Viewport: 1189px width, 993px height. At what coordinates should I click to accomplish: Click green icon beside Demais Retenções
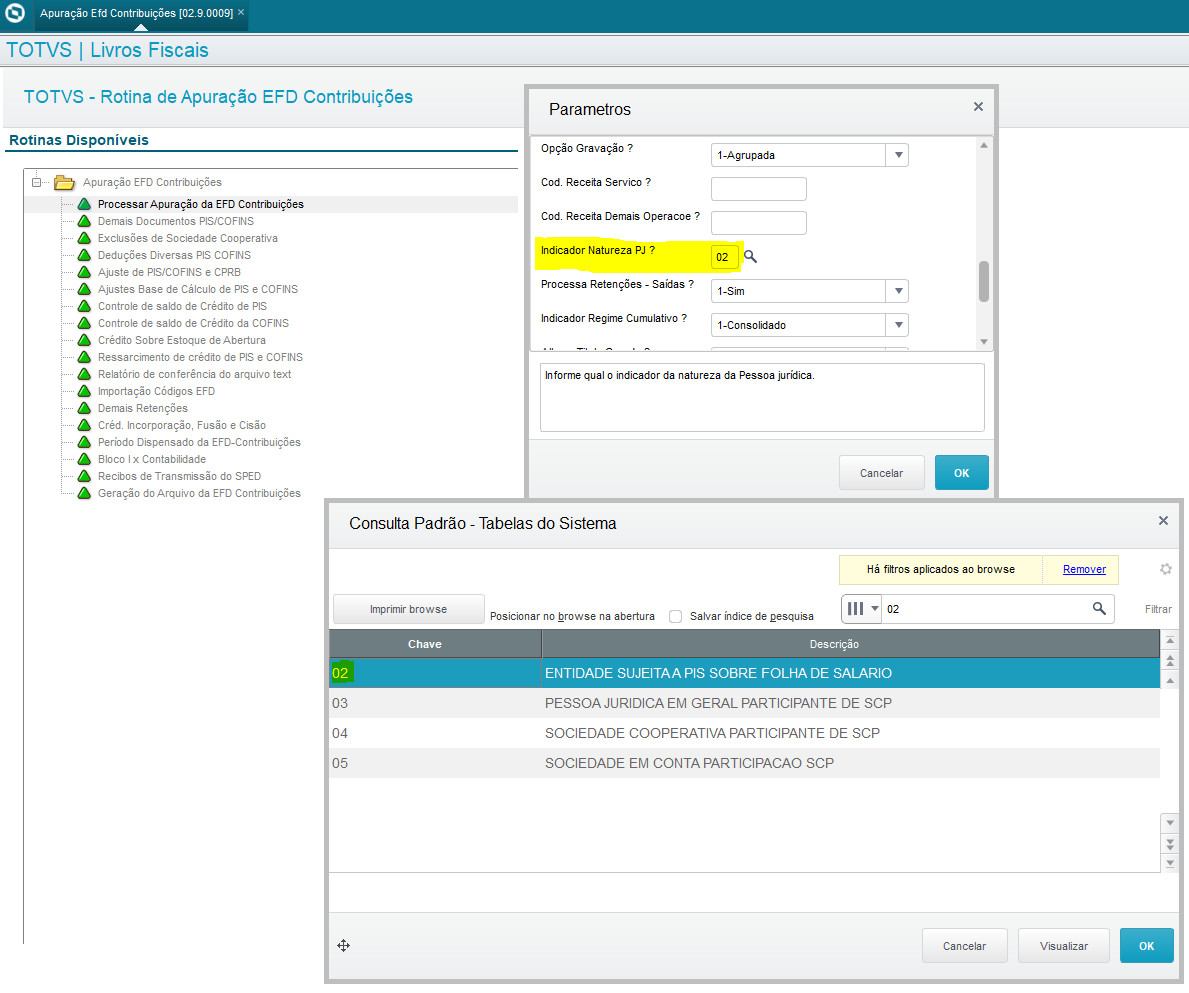click(x=84, y=408)
